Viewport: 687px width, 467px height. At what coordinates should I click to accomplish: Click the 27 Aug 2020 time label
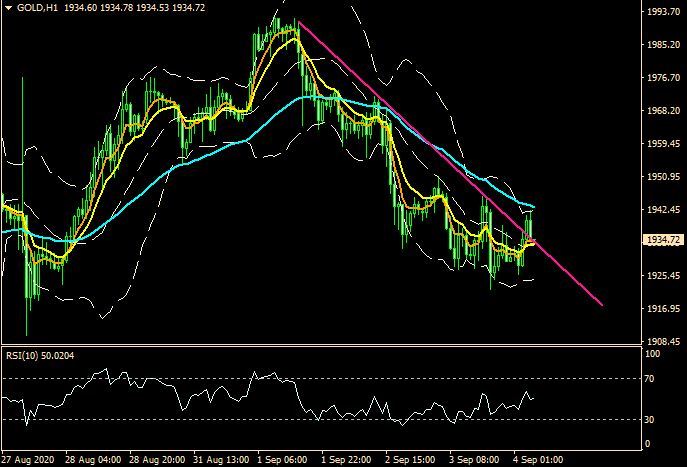(x=28, y=459)
